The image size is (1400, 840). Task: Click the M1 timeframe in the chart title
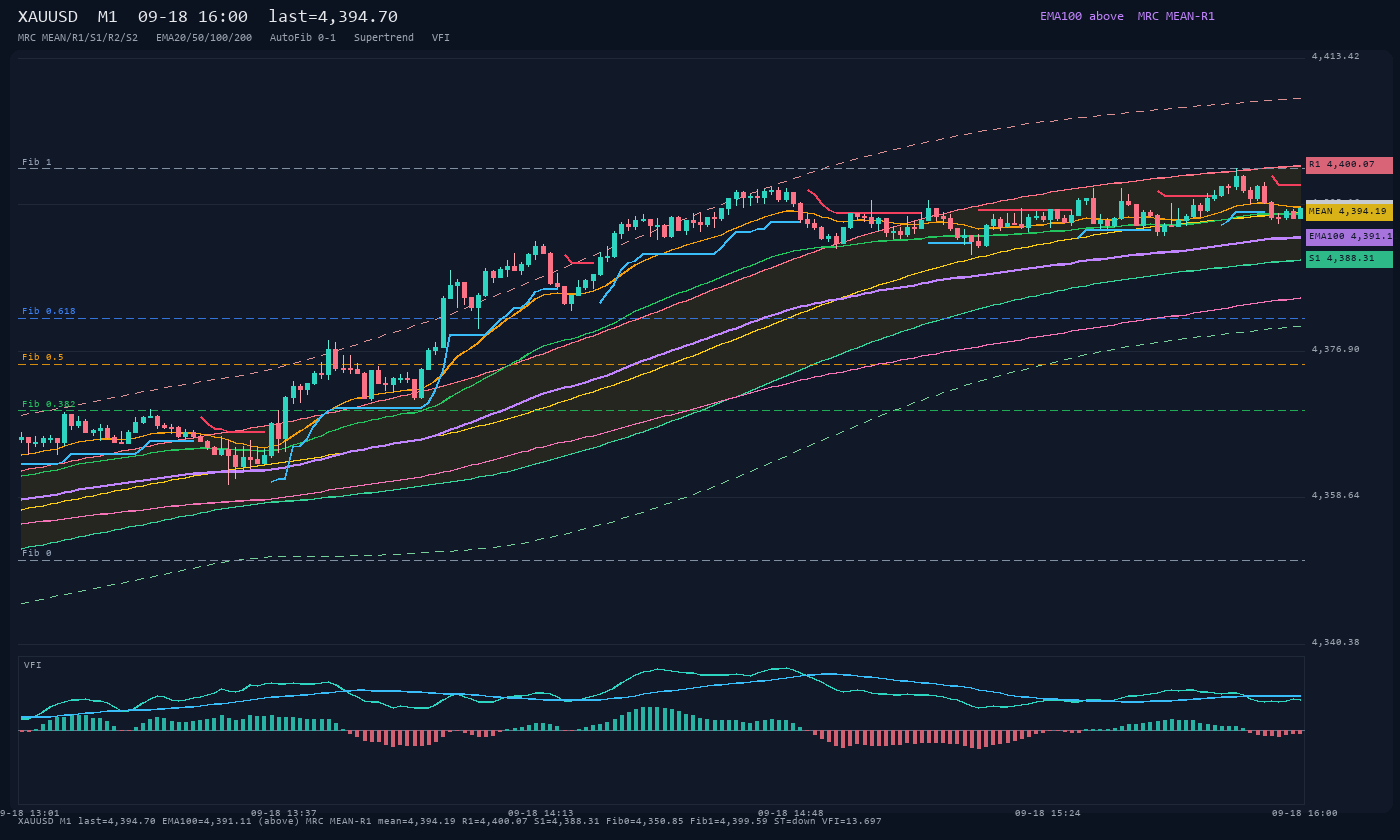pos(108,17)
